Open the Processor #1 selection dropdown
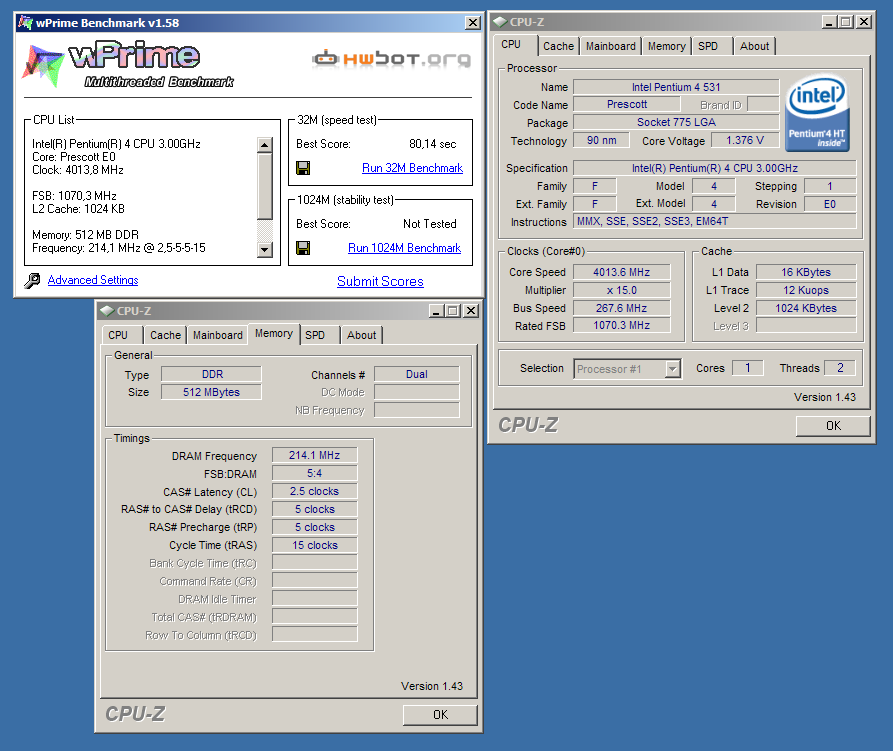Screen dimensions: 893x751 coord(673,369)
